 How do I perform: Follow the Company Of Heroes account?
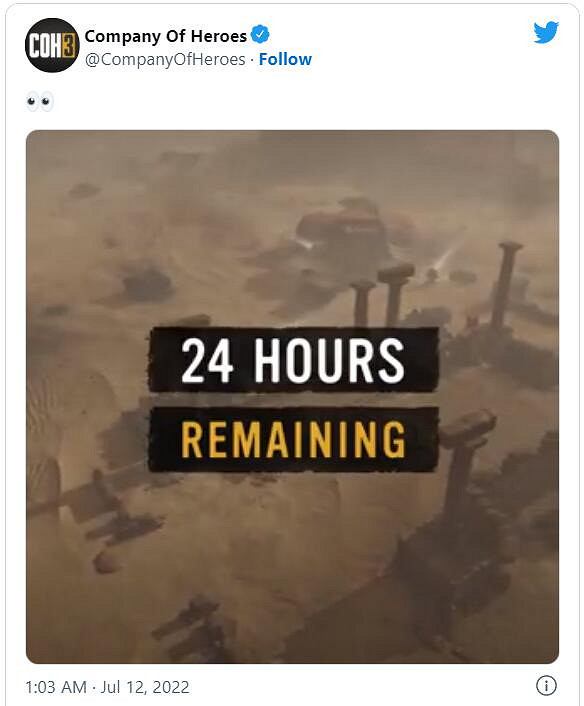(x=285, y=59)
